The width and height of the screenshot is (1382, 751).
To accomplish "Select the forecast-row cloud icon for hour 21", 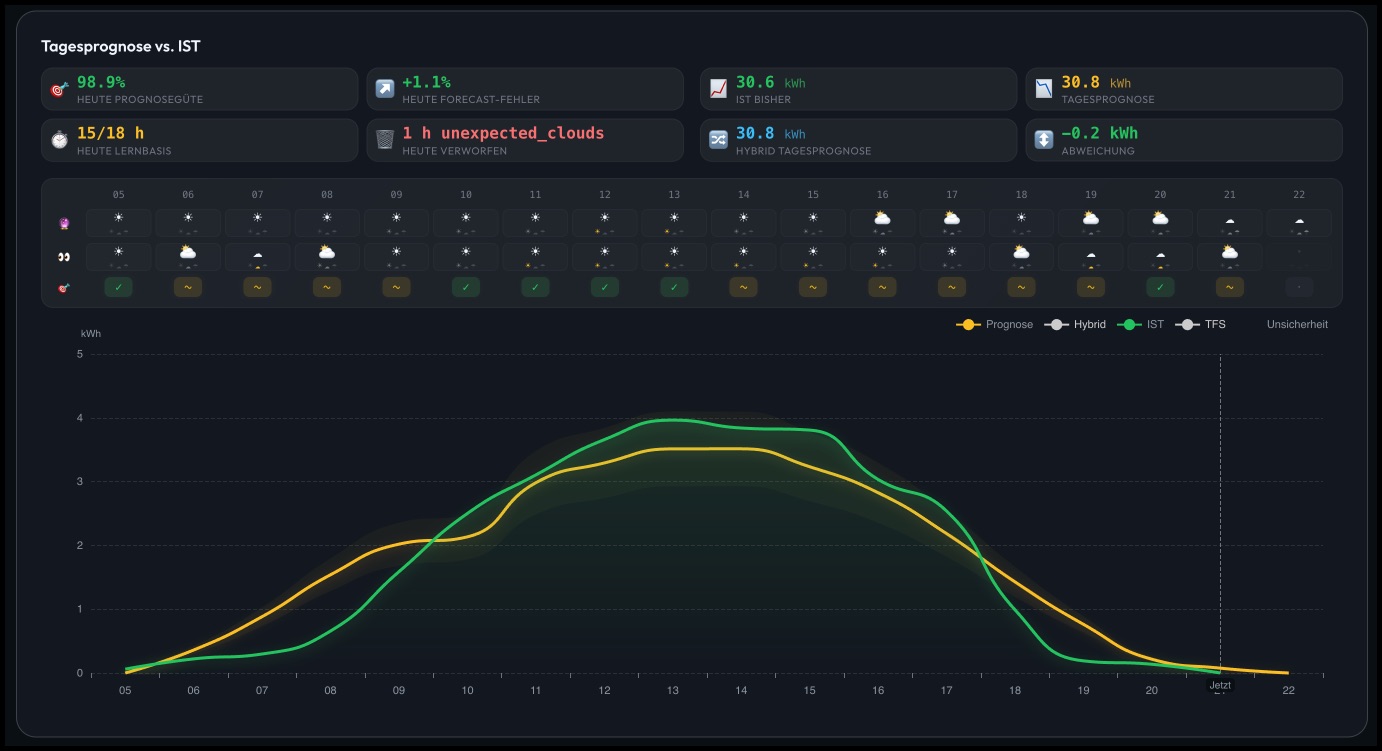I will (x=1229, y=223).
